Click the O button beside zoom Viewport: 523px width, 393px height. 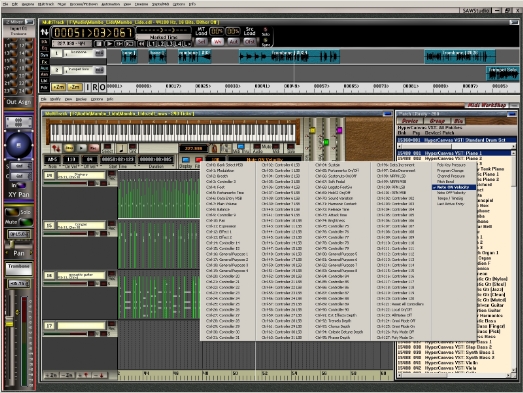(102, 87)
